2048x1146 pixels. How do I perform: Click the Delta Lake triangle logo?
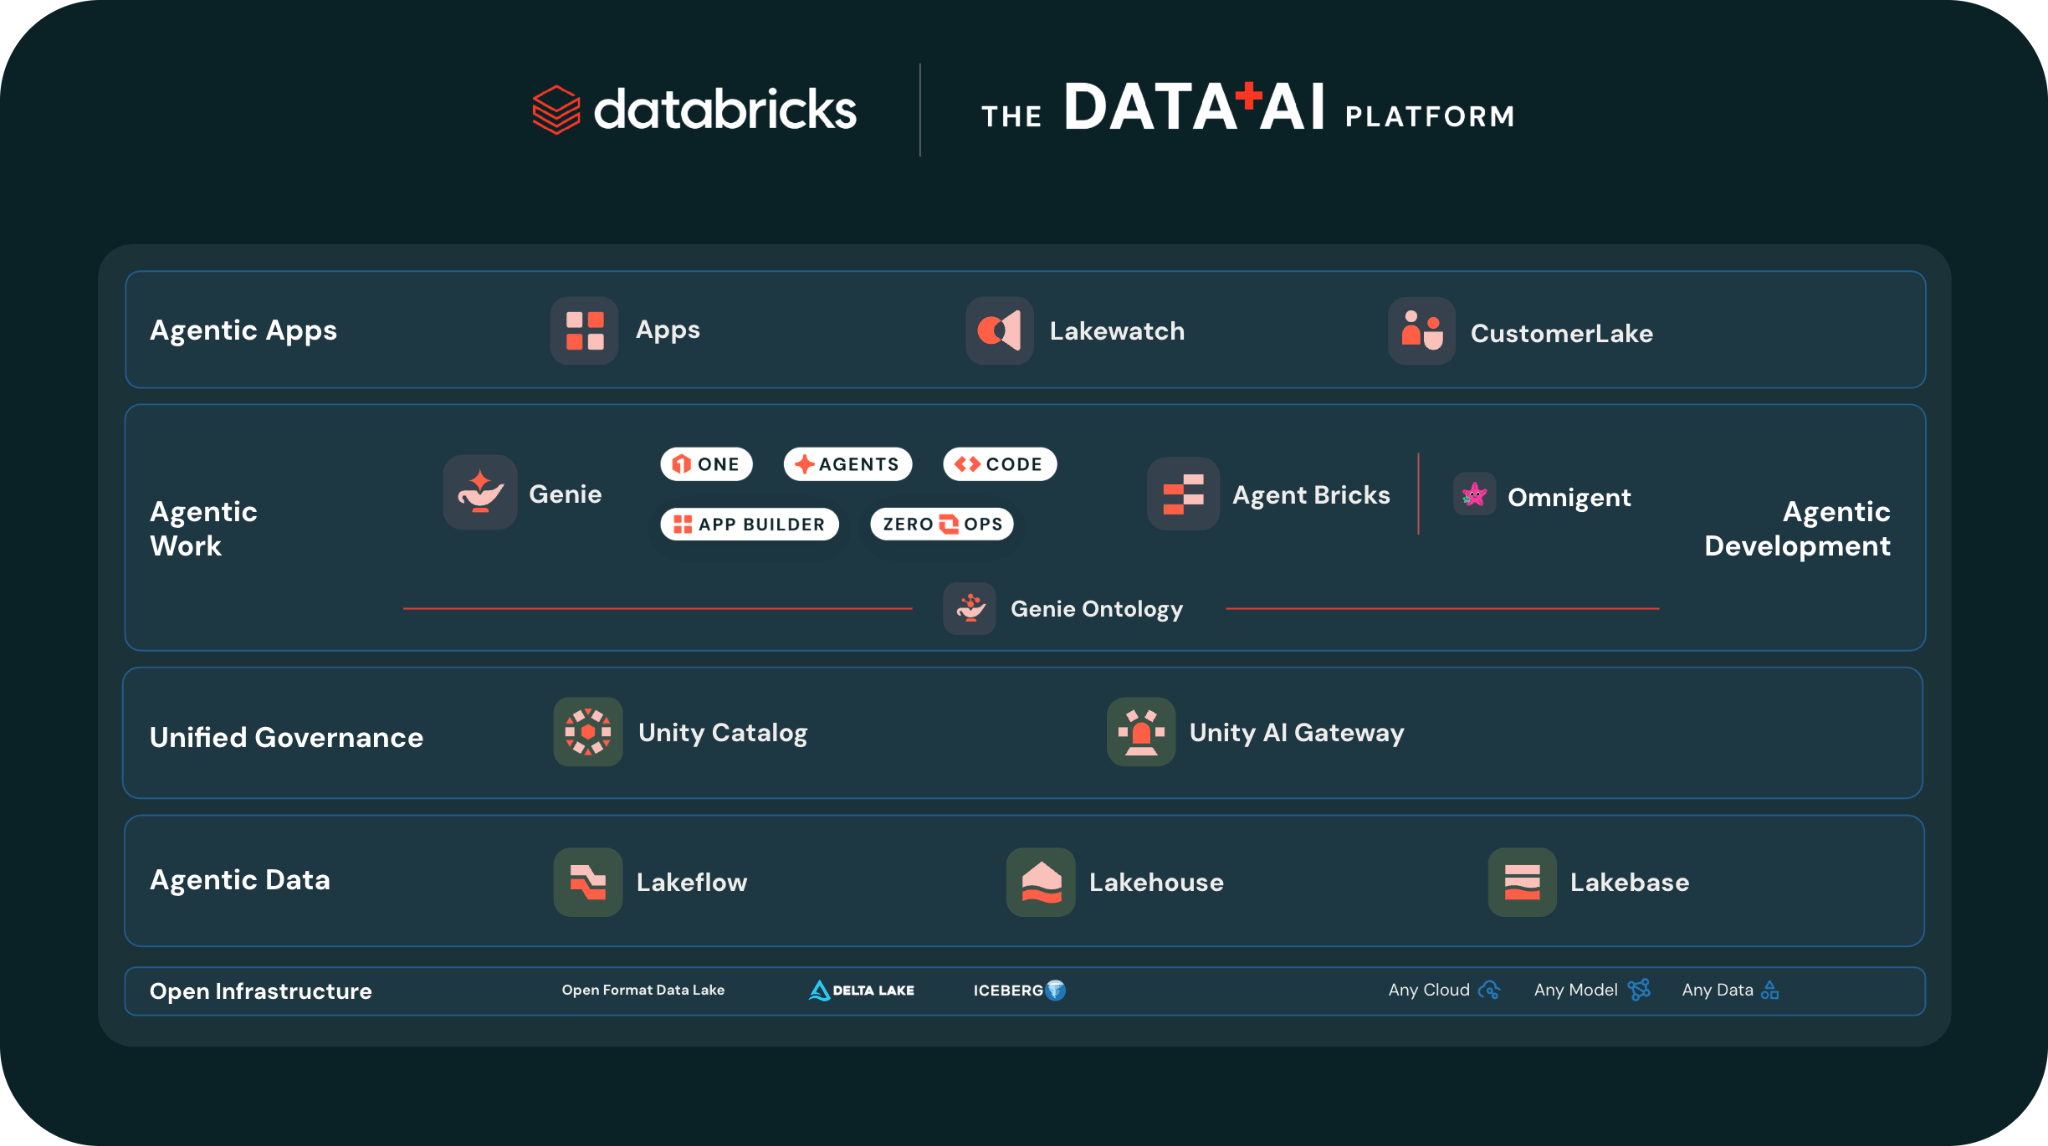click(x=819, y=990)
